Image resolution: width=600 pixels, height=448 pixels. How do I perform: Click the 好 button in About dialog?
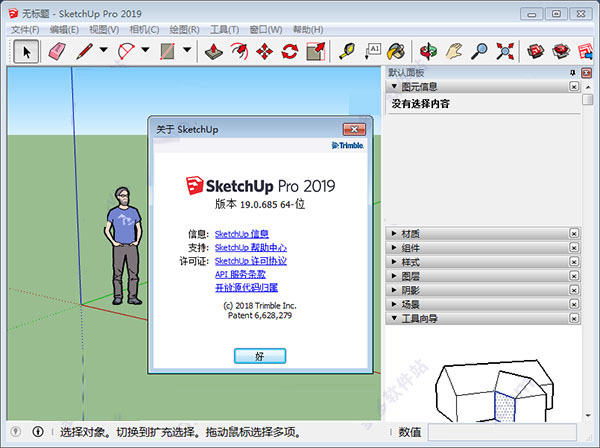click(260, 356)
